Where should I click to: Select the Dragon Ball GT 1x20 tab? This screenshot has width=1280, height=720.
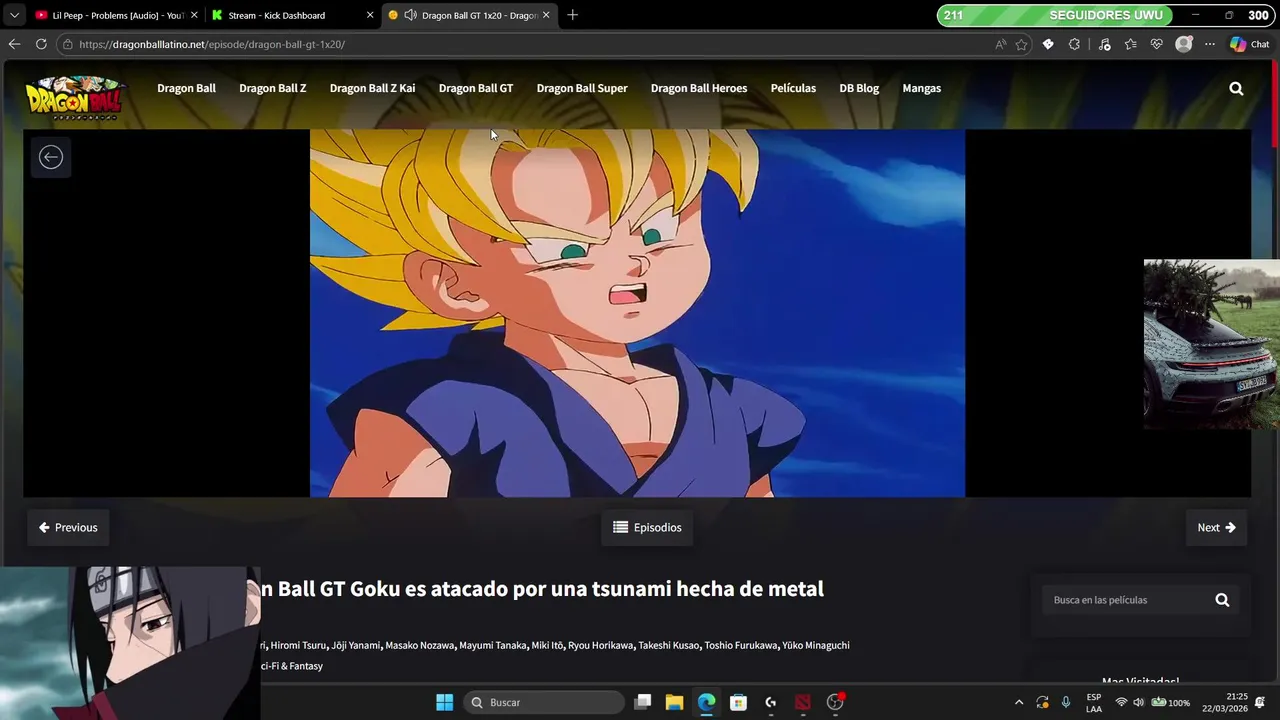click(x=470, y=15)
